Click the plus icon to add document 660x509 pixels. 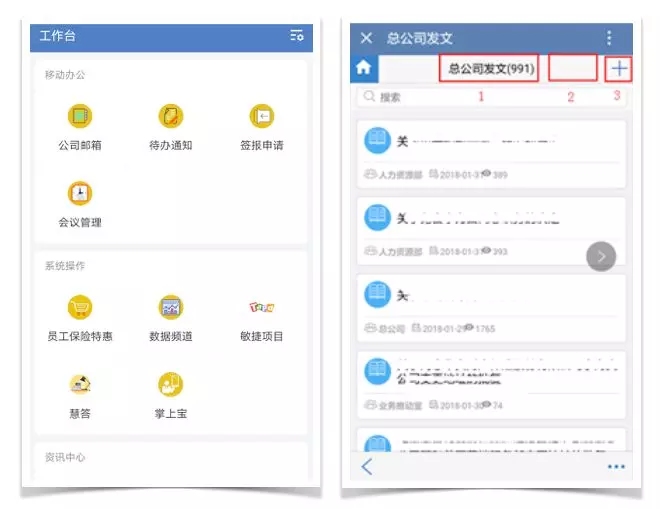tap(620, 68)
